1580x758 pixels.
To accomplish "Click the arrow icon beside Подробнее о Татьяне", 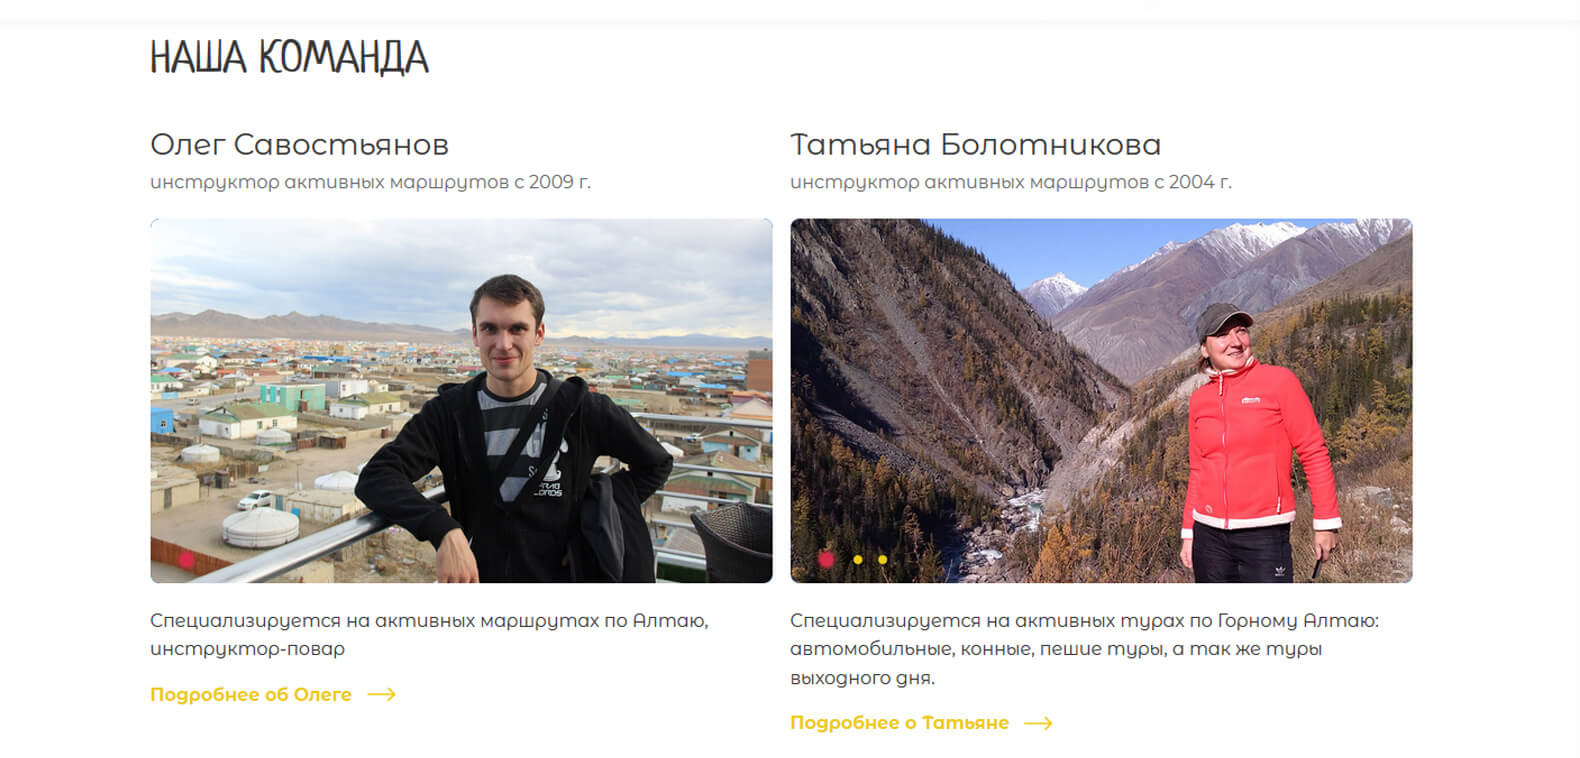I will point(1038,723).
